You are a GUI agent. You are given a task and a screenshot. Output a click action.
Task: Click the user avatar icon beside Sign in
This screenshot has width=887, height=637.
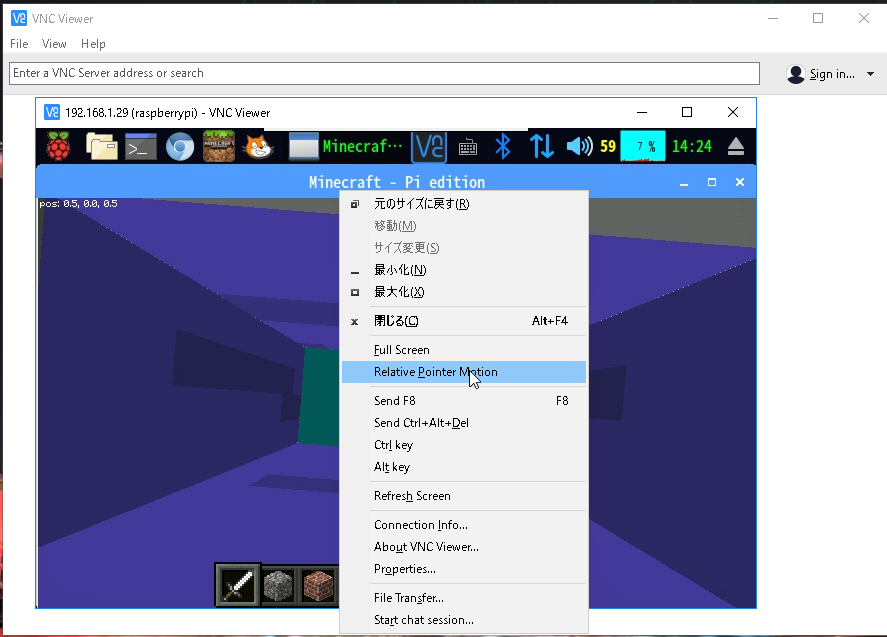pos(795,74)
